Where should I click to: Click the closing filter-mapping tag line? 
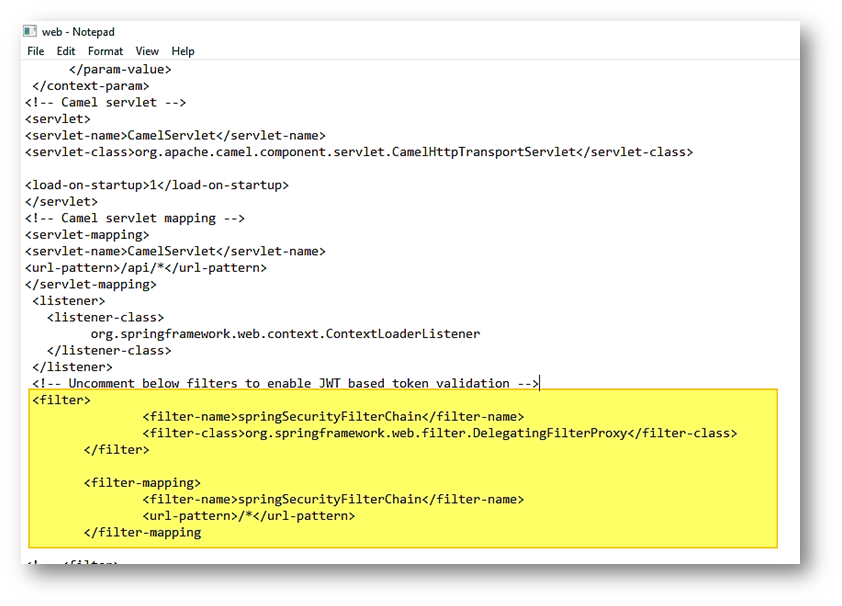142,532
